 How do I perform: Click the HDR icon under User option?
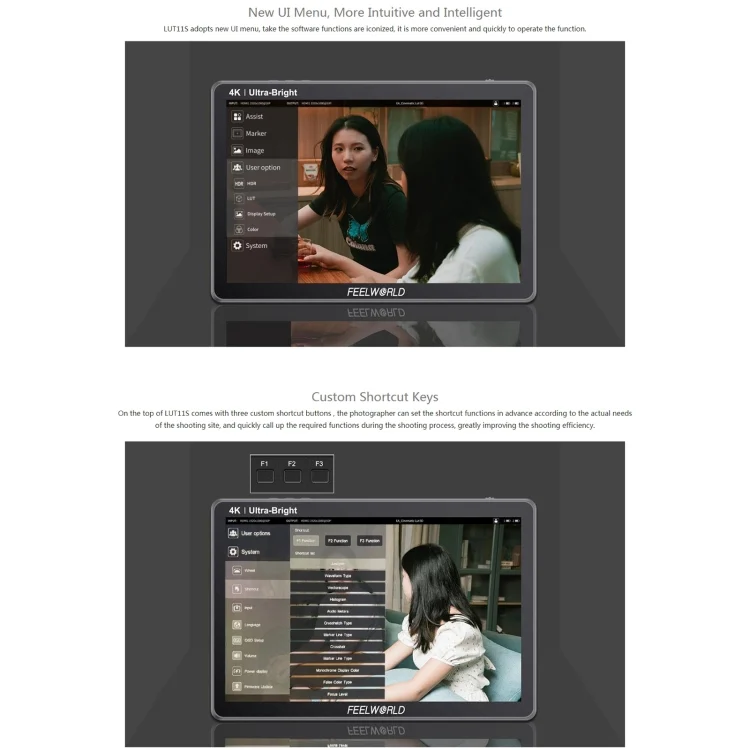(x=239, y=184)
